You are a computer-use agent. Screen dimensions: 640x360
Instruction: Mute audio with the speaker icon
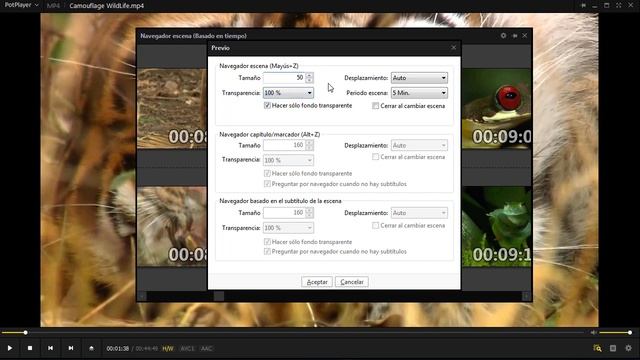click(x=593, y=333)
